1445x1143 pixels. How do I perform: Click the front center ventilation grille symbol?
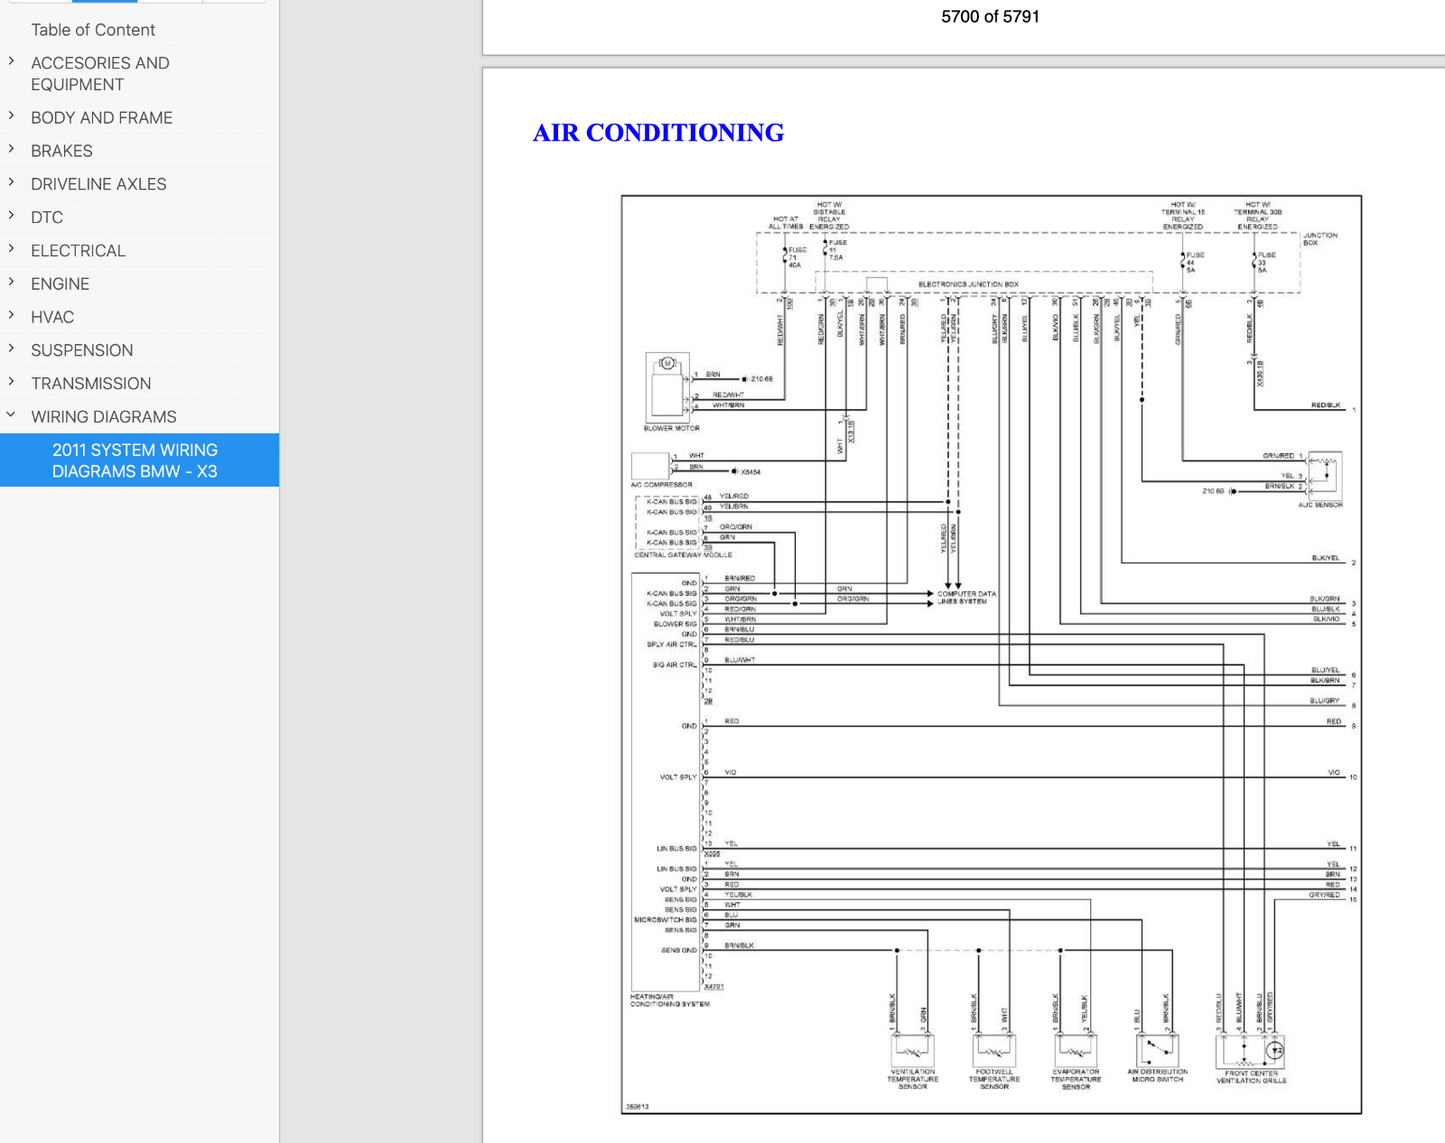pyautogui.click(x=1250, y=1051)
